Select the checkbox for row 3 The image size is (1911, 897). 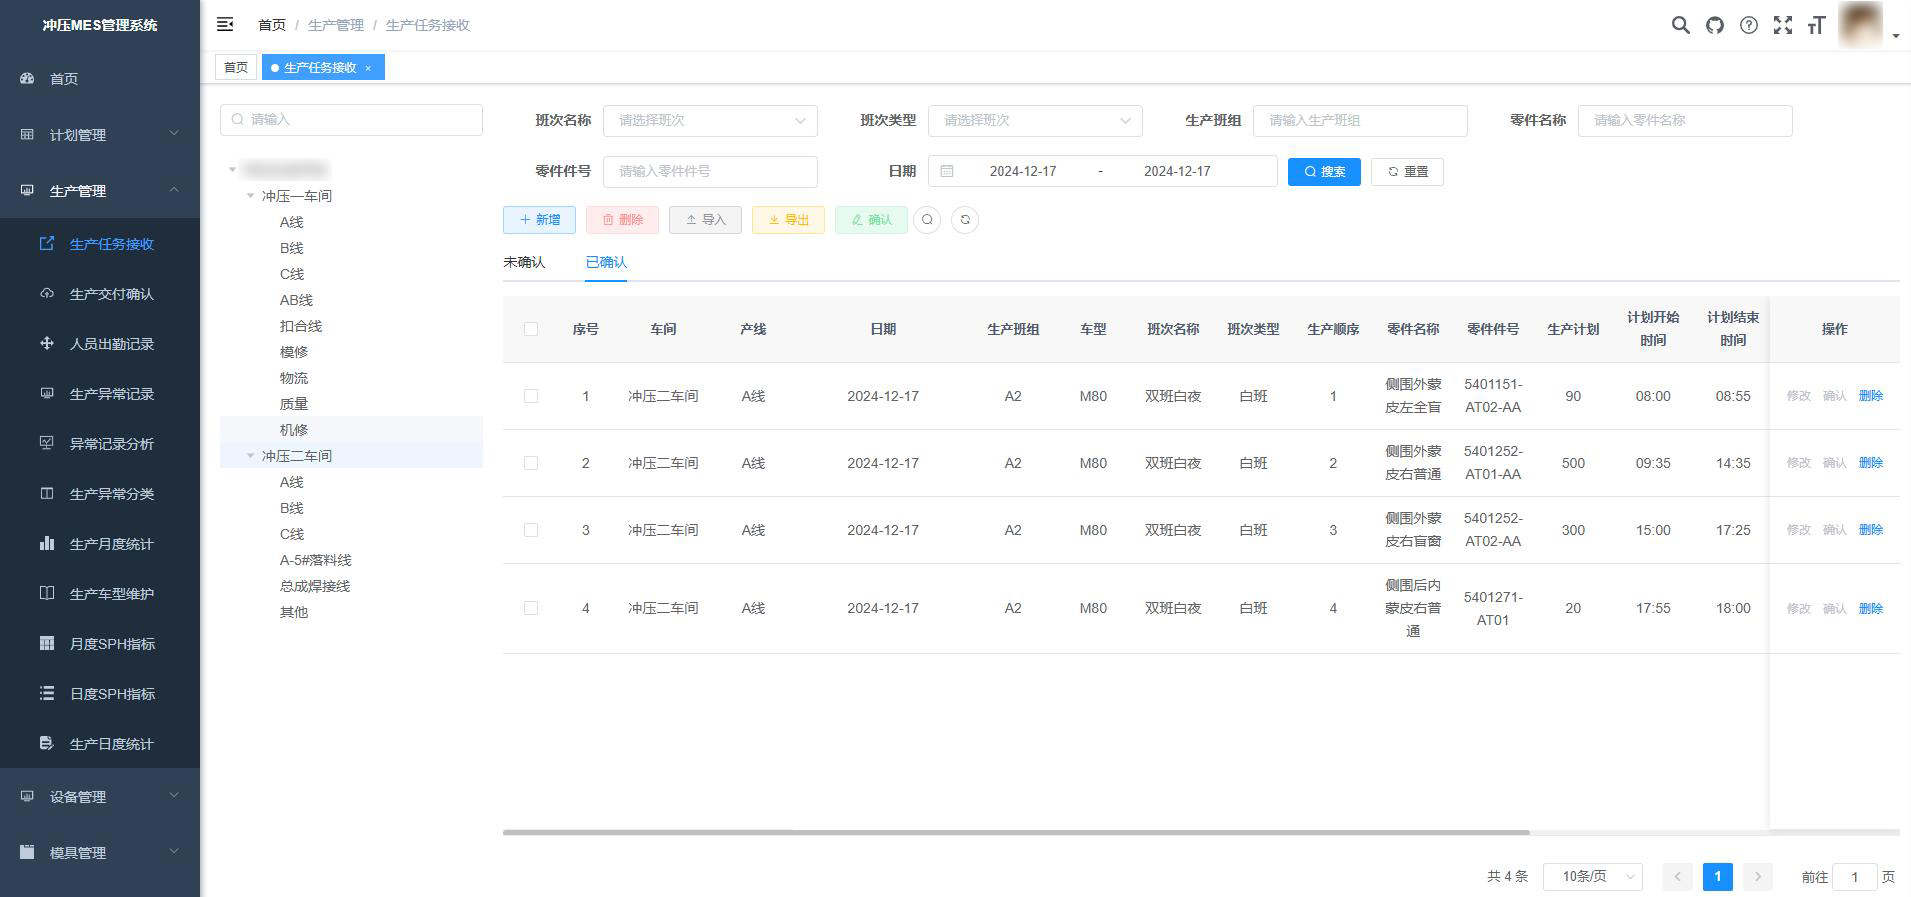pyautogui.click(x=531, y=530)
